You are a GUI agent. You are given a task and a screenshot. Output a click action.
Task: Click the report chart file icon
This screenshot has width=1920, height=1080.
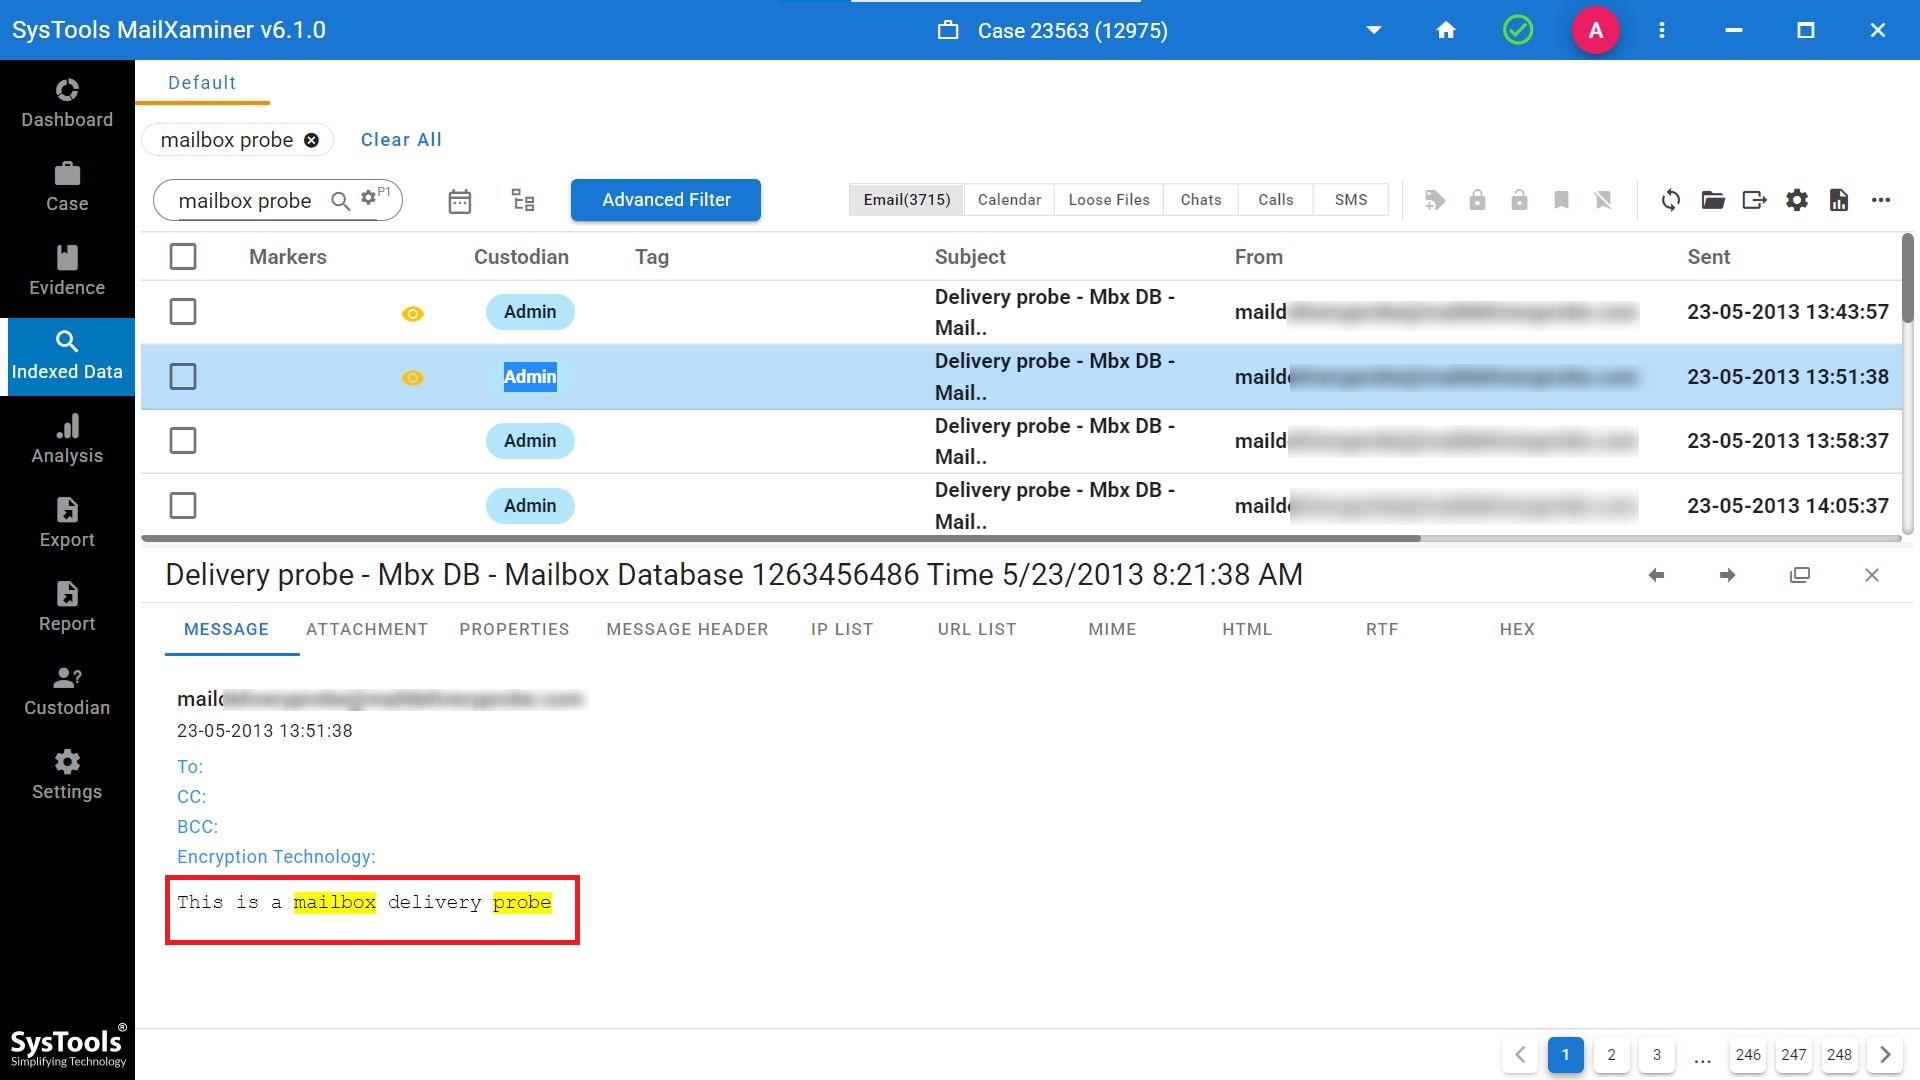click(1839, 200)
